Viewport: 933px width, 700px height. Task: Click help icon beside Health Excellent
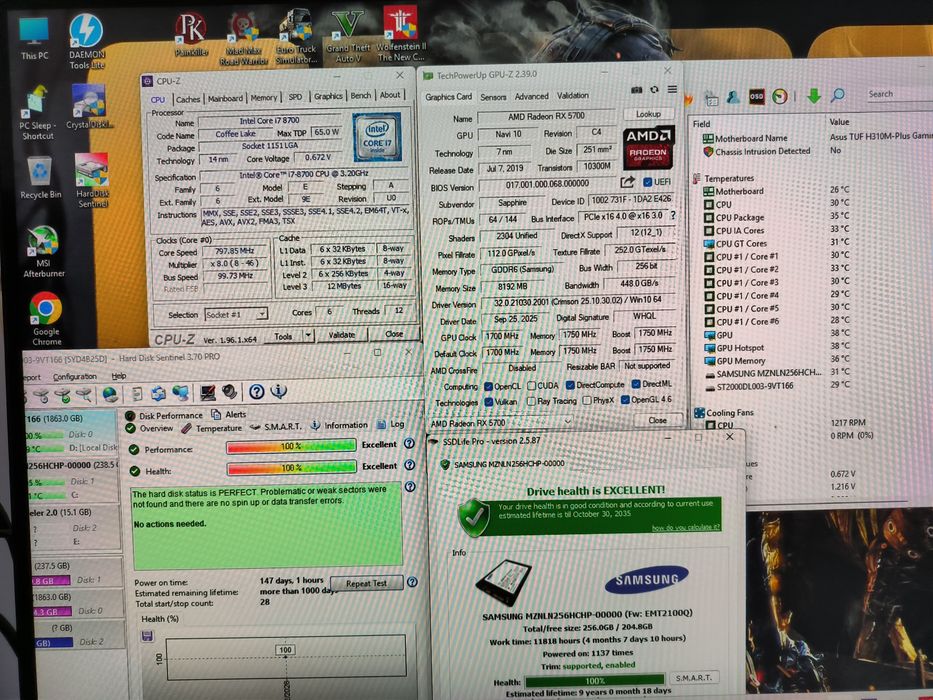click(x=409, y=465)
